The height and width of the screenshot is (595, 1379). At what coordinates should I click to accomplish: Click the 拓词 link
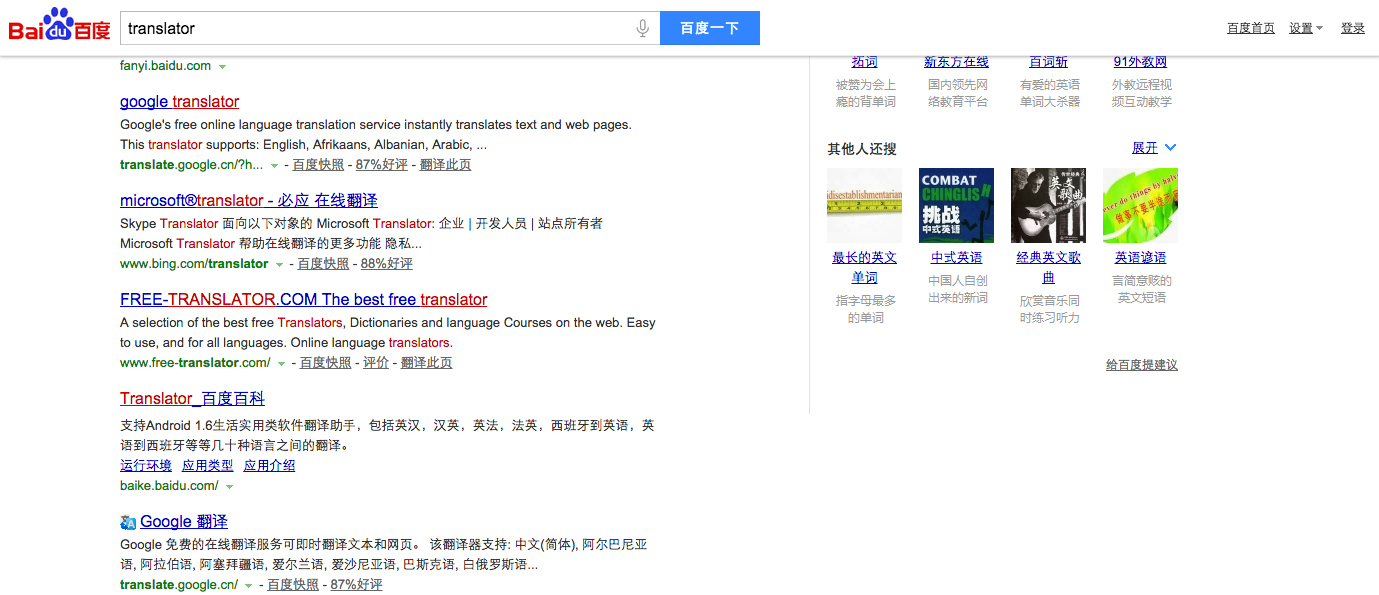click(864, 62)
